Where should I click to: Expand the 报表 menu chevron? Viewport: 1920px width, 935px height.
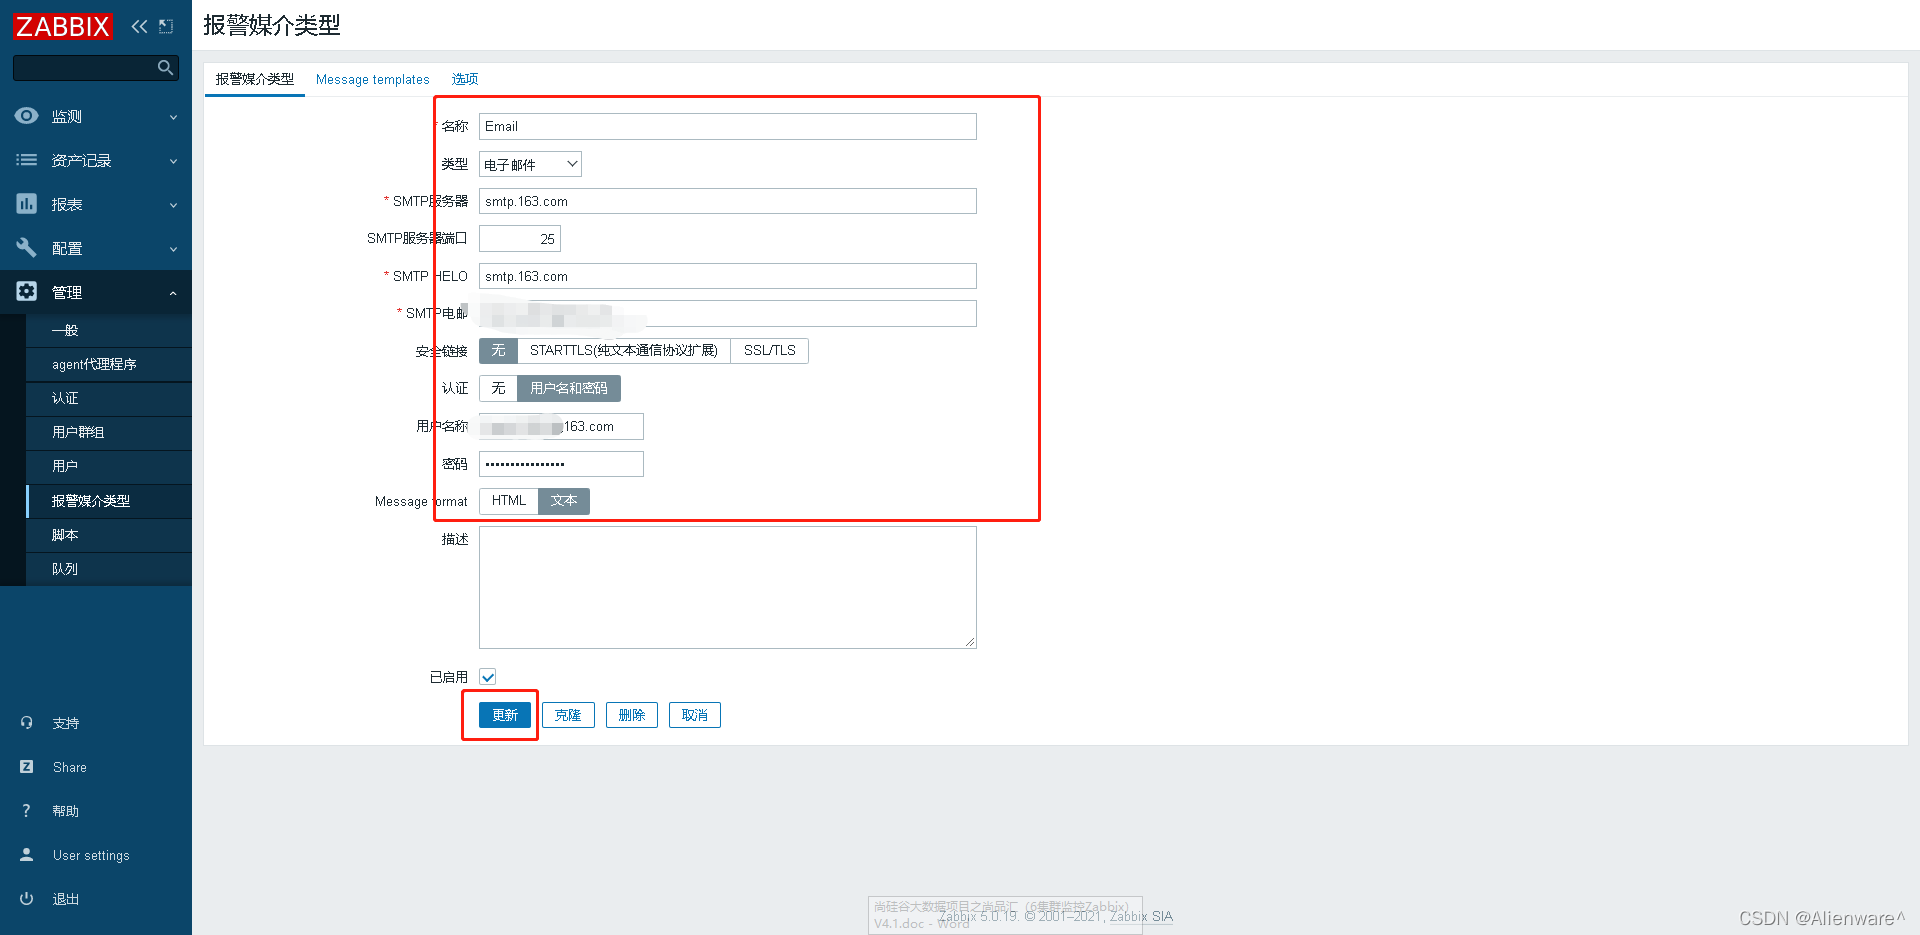pyautogui.click(x=173, y=205)
